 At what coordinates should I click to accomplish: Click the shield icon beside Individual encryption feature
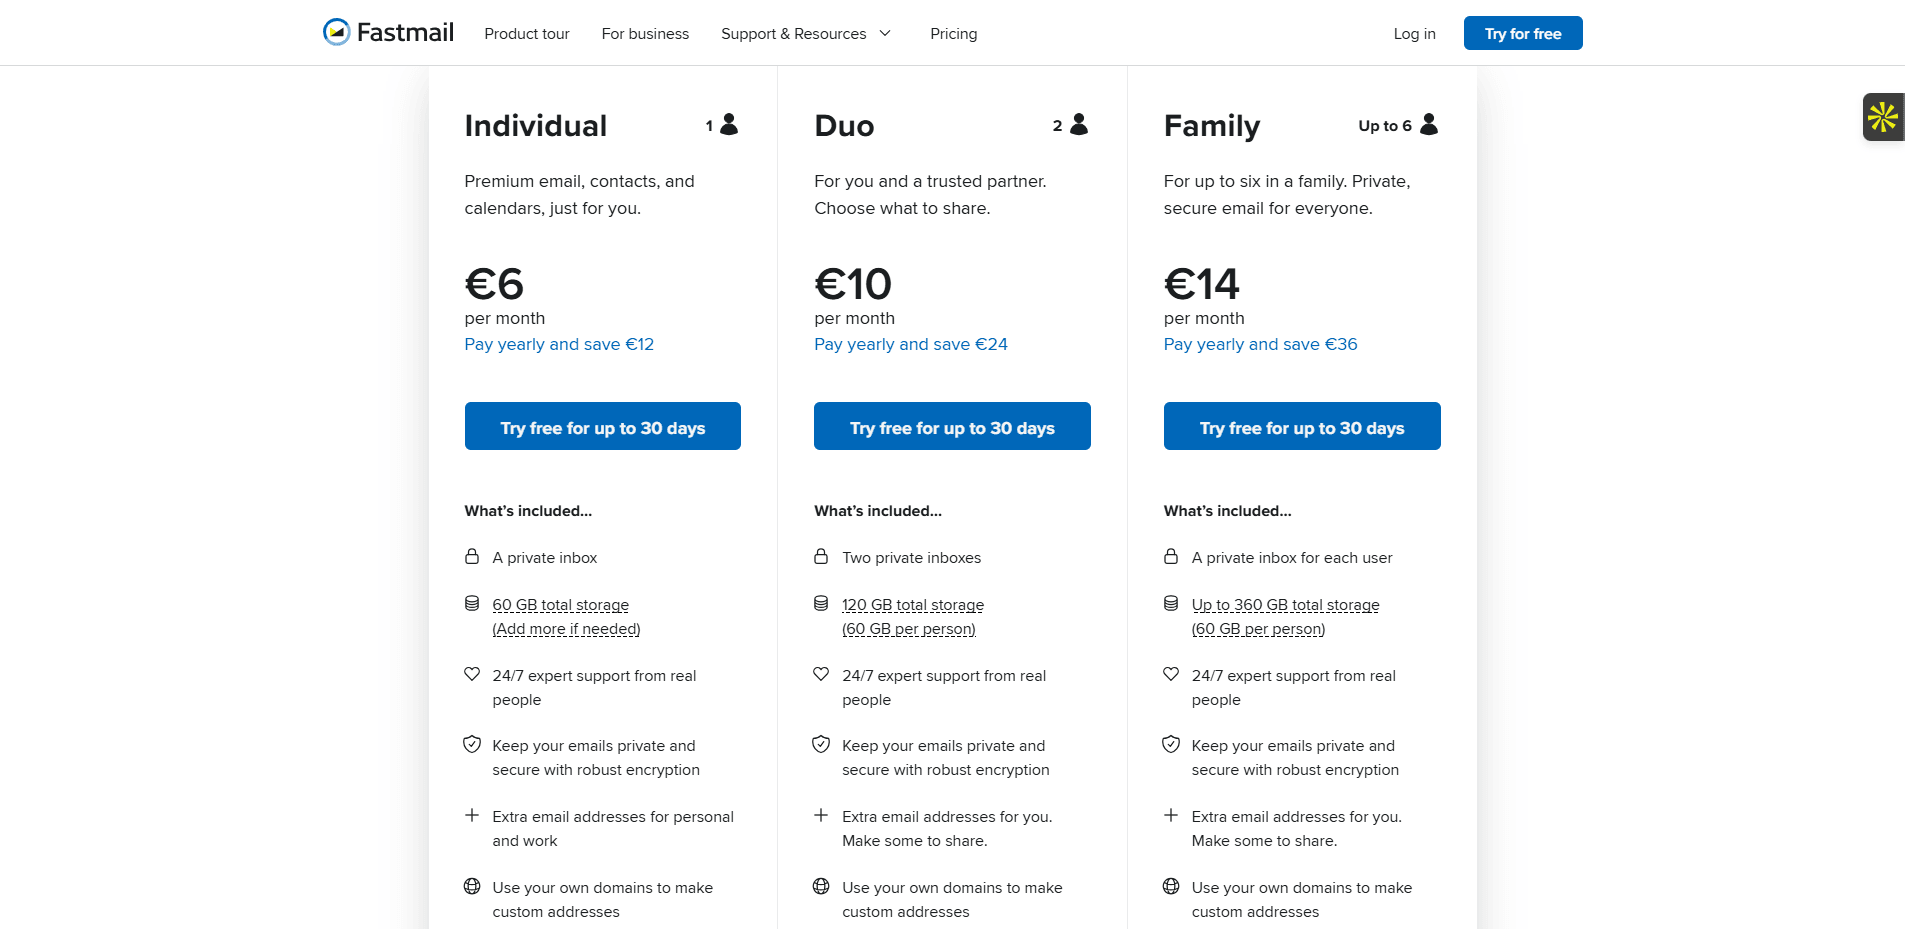click(471, 744)
